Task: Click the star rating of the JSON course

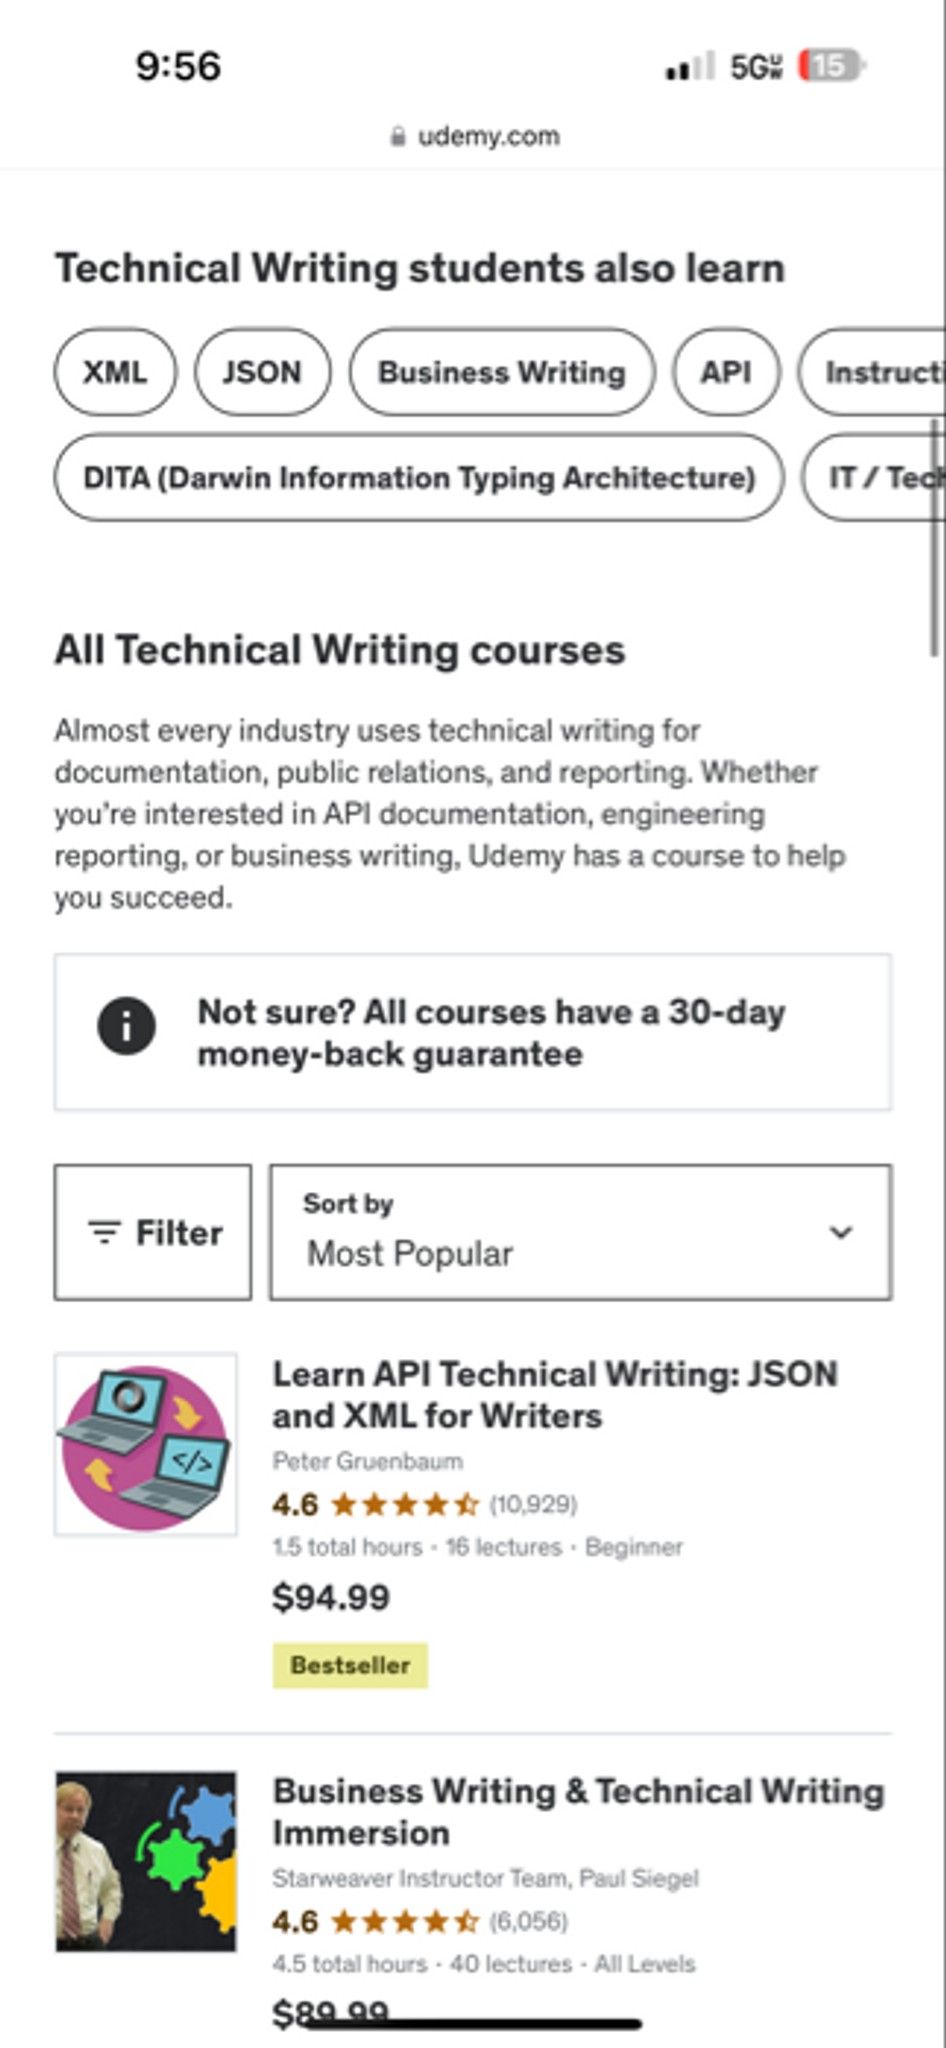Action: [404, 1504]
